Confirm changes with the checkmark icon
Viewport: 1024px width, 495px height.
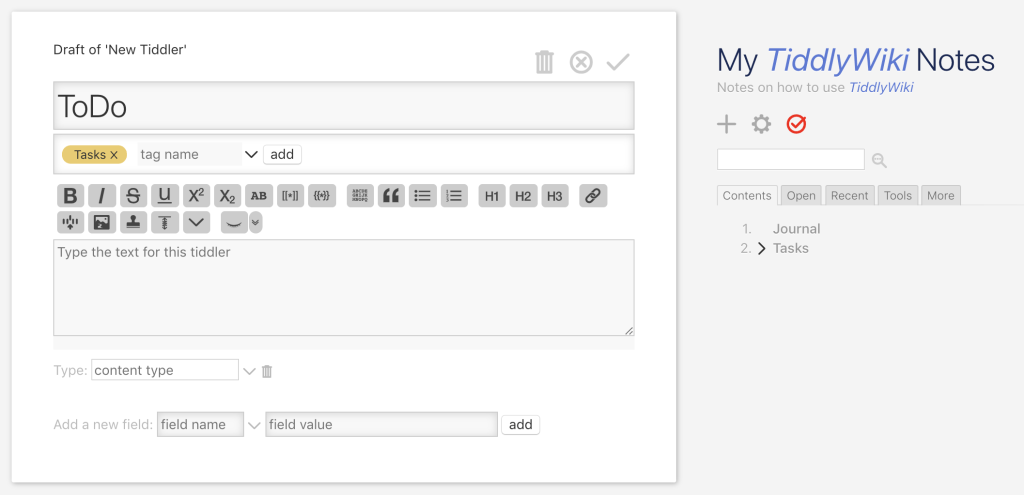(x=618, y=63)
